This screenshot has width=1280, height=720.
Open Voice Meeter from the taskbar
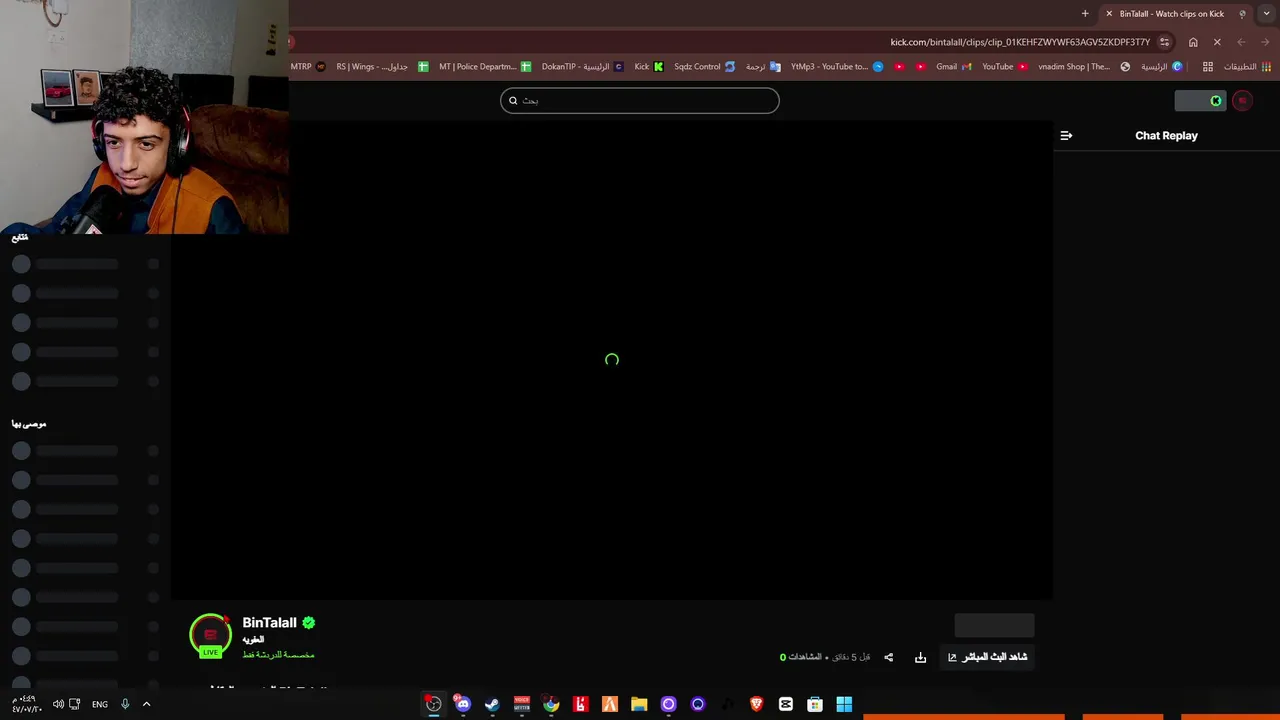click(x=521, y=704)
